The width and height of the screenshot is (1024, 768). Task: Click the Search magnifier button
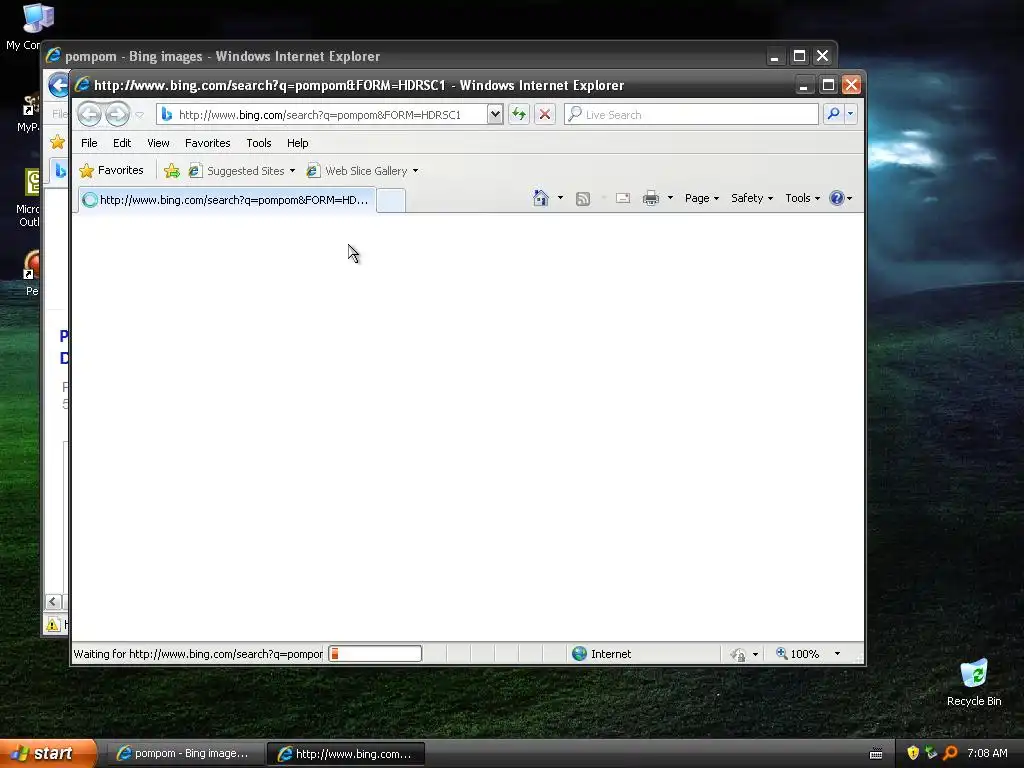833,114
